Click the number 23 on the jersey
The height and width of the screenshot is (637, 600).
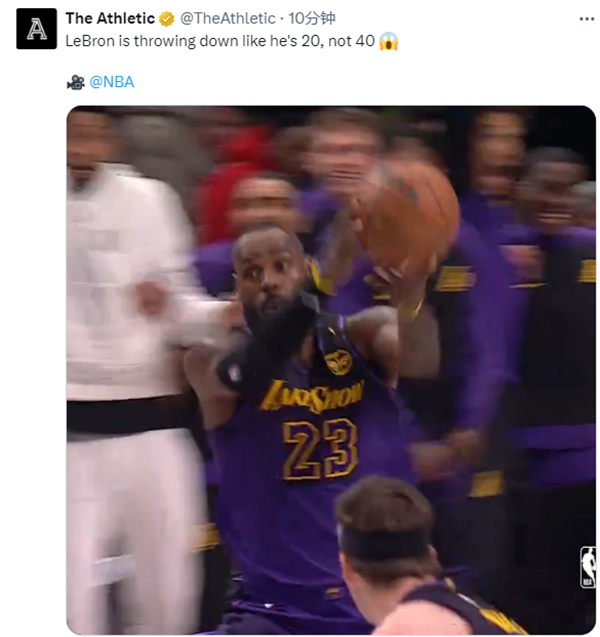pyautogui.click(x=320, y=447)
